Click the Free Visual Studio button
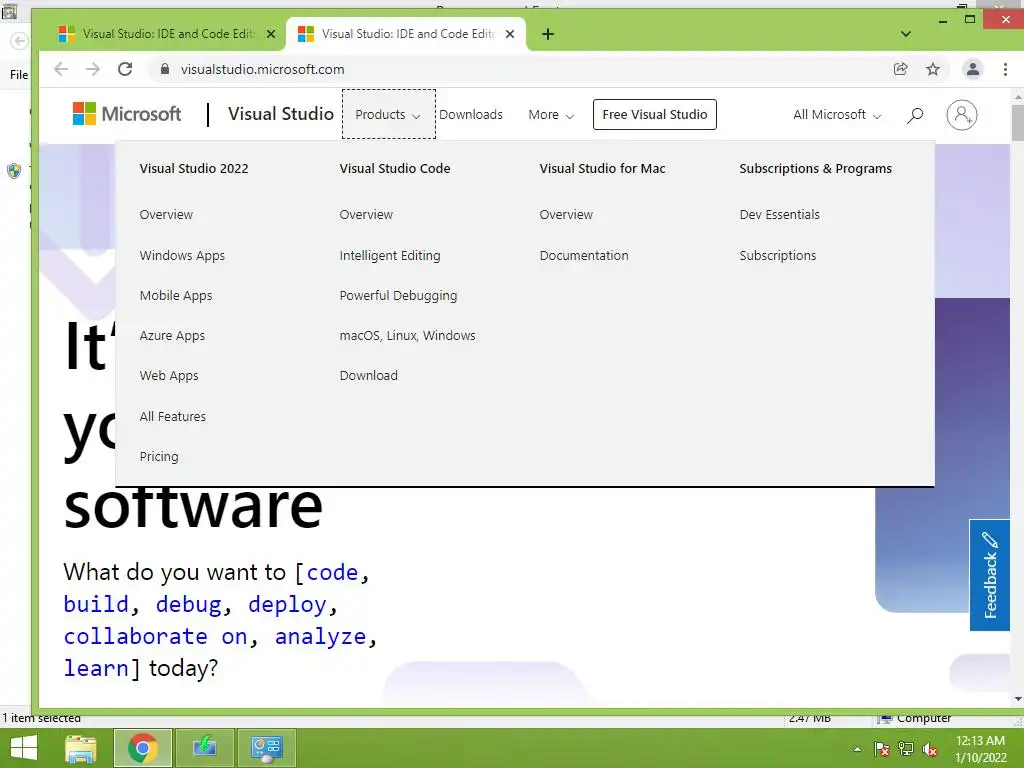 [x=654, y=114]
